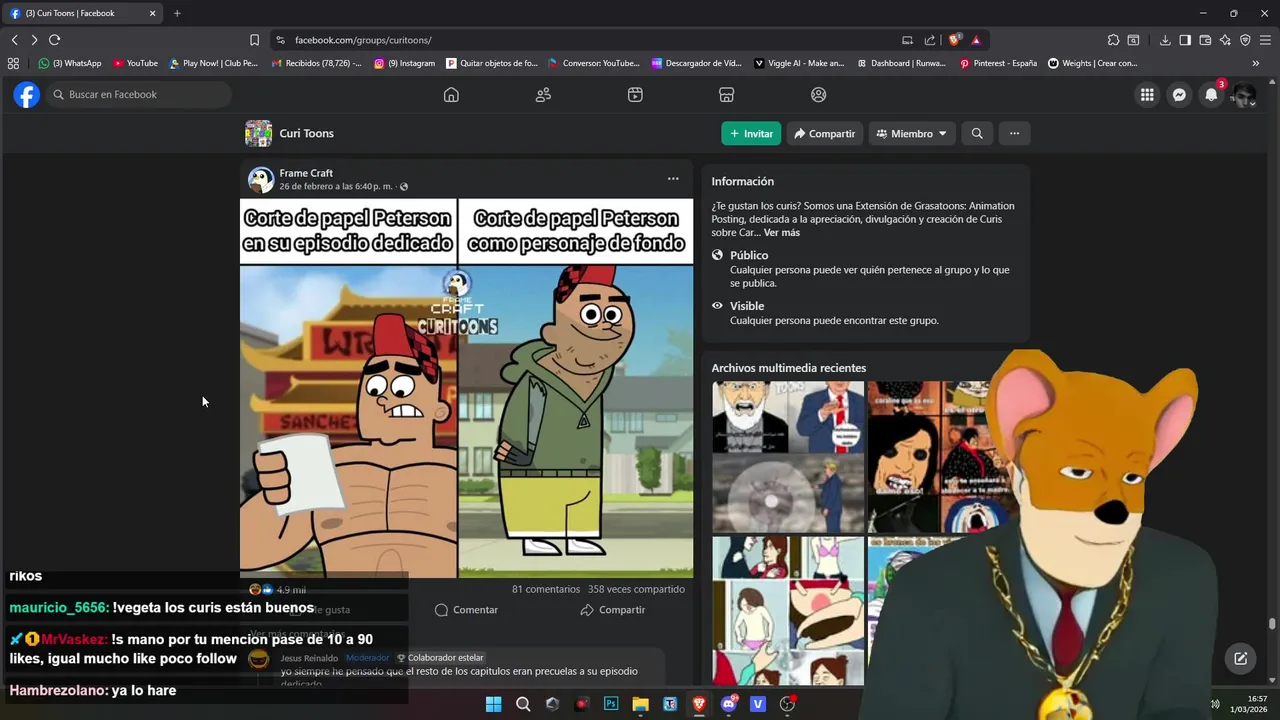Image resolution: width=1280 pixels, height=720 pixels.
Task: Open the Membro dropdown
Action: 912,133
